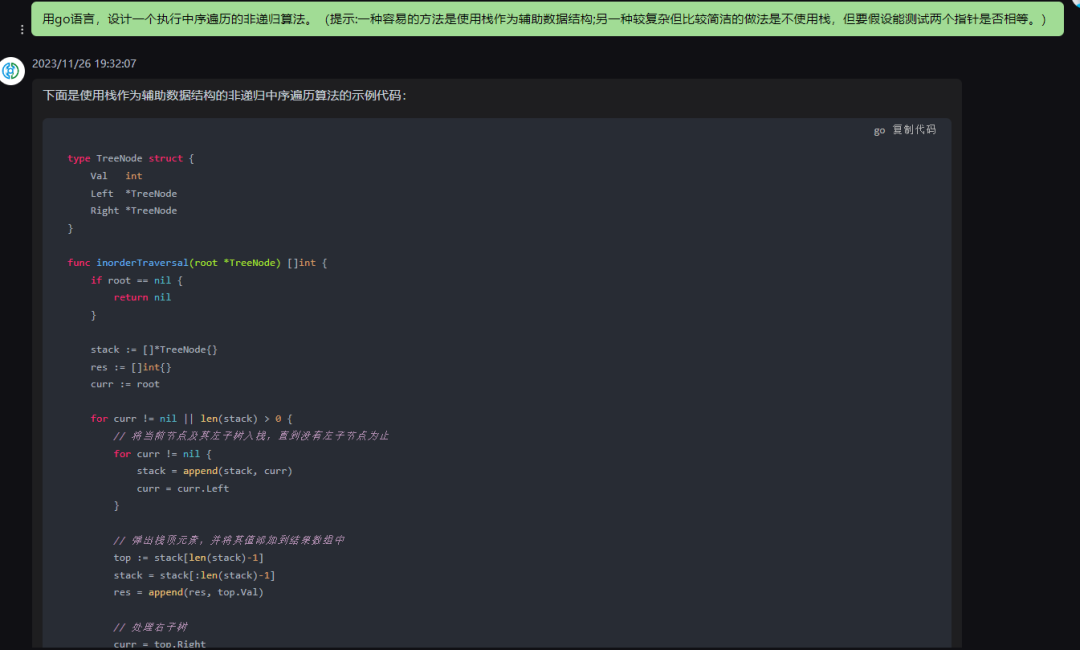
Task: Click the line 'stack = append(stack, curr)'
Action: click(214, 471)
